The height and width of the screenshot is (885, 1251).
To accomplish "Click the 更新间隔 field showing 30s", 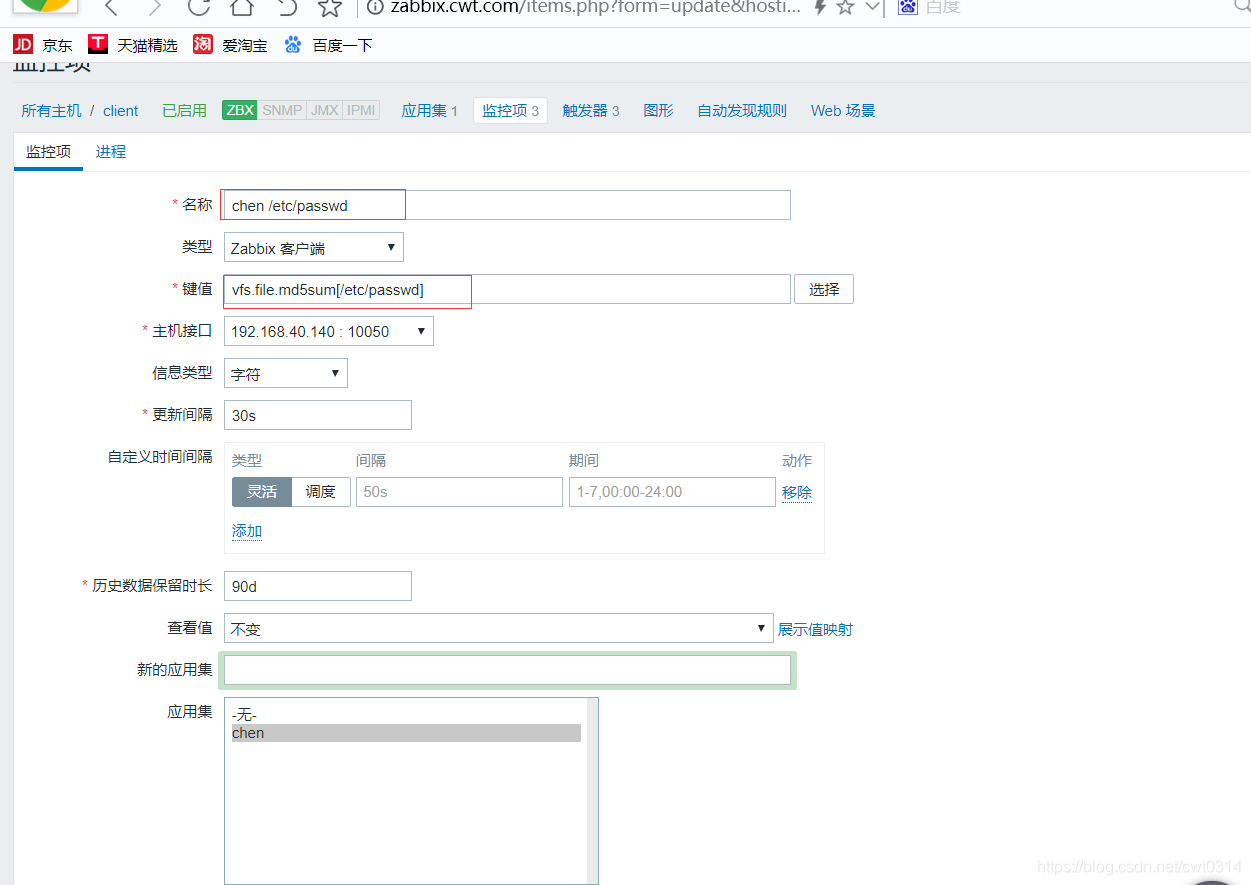I will coord(317,415).
